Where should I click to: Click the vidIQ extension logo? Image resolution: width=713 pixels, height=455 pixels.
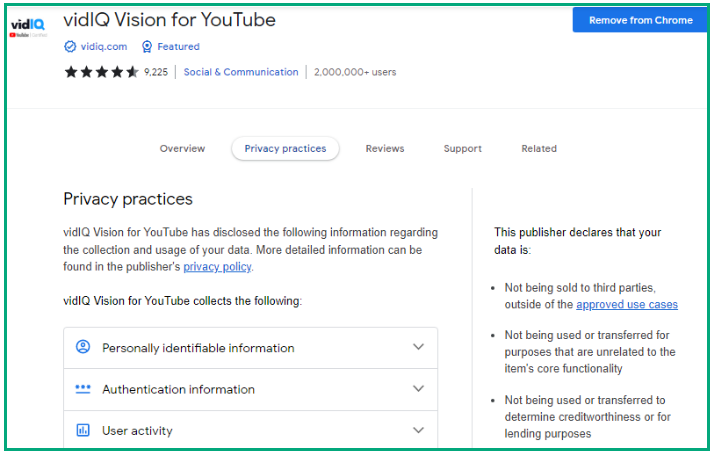point(28,27)
